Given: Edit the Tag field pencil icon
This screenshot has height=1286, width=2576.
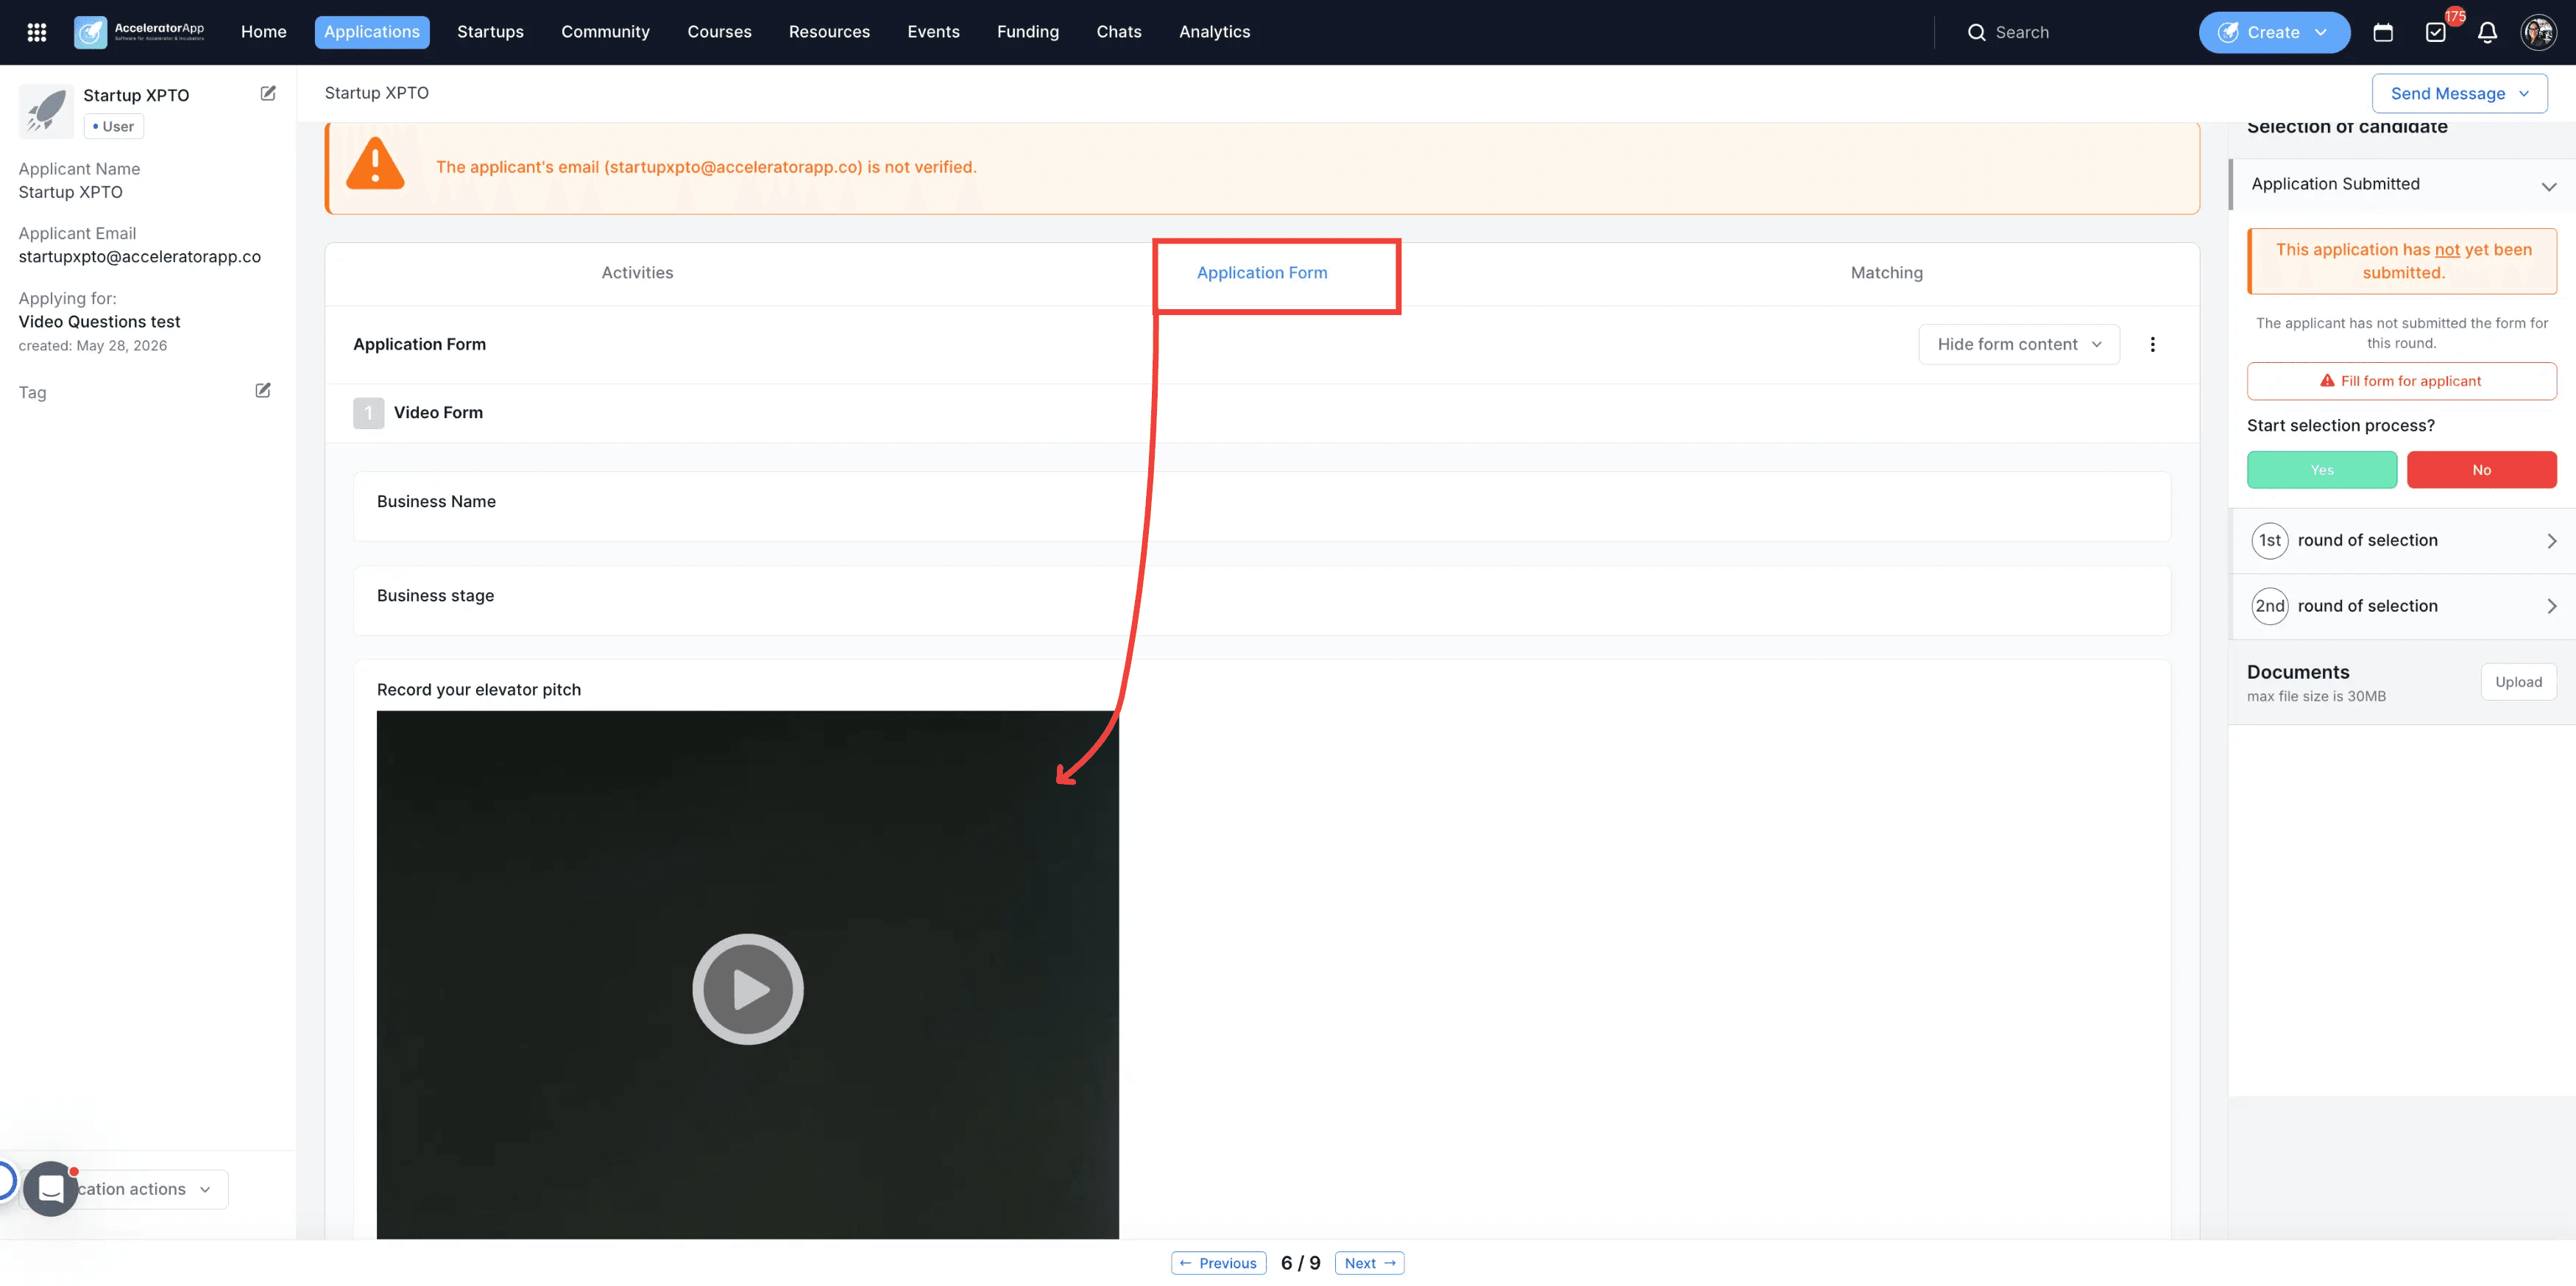Looking at the screenshot, I should [263, 390].
